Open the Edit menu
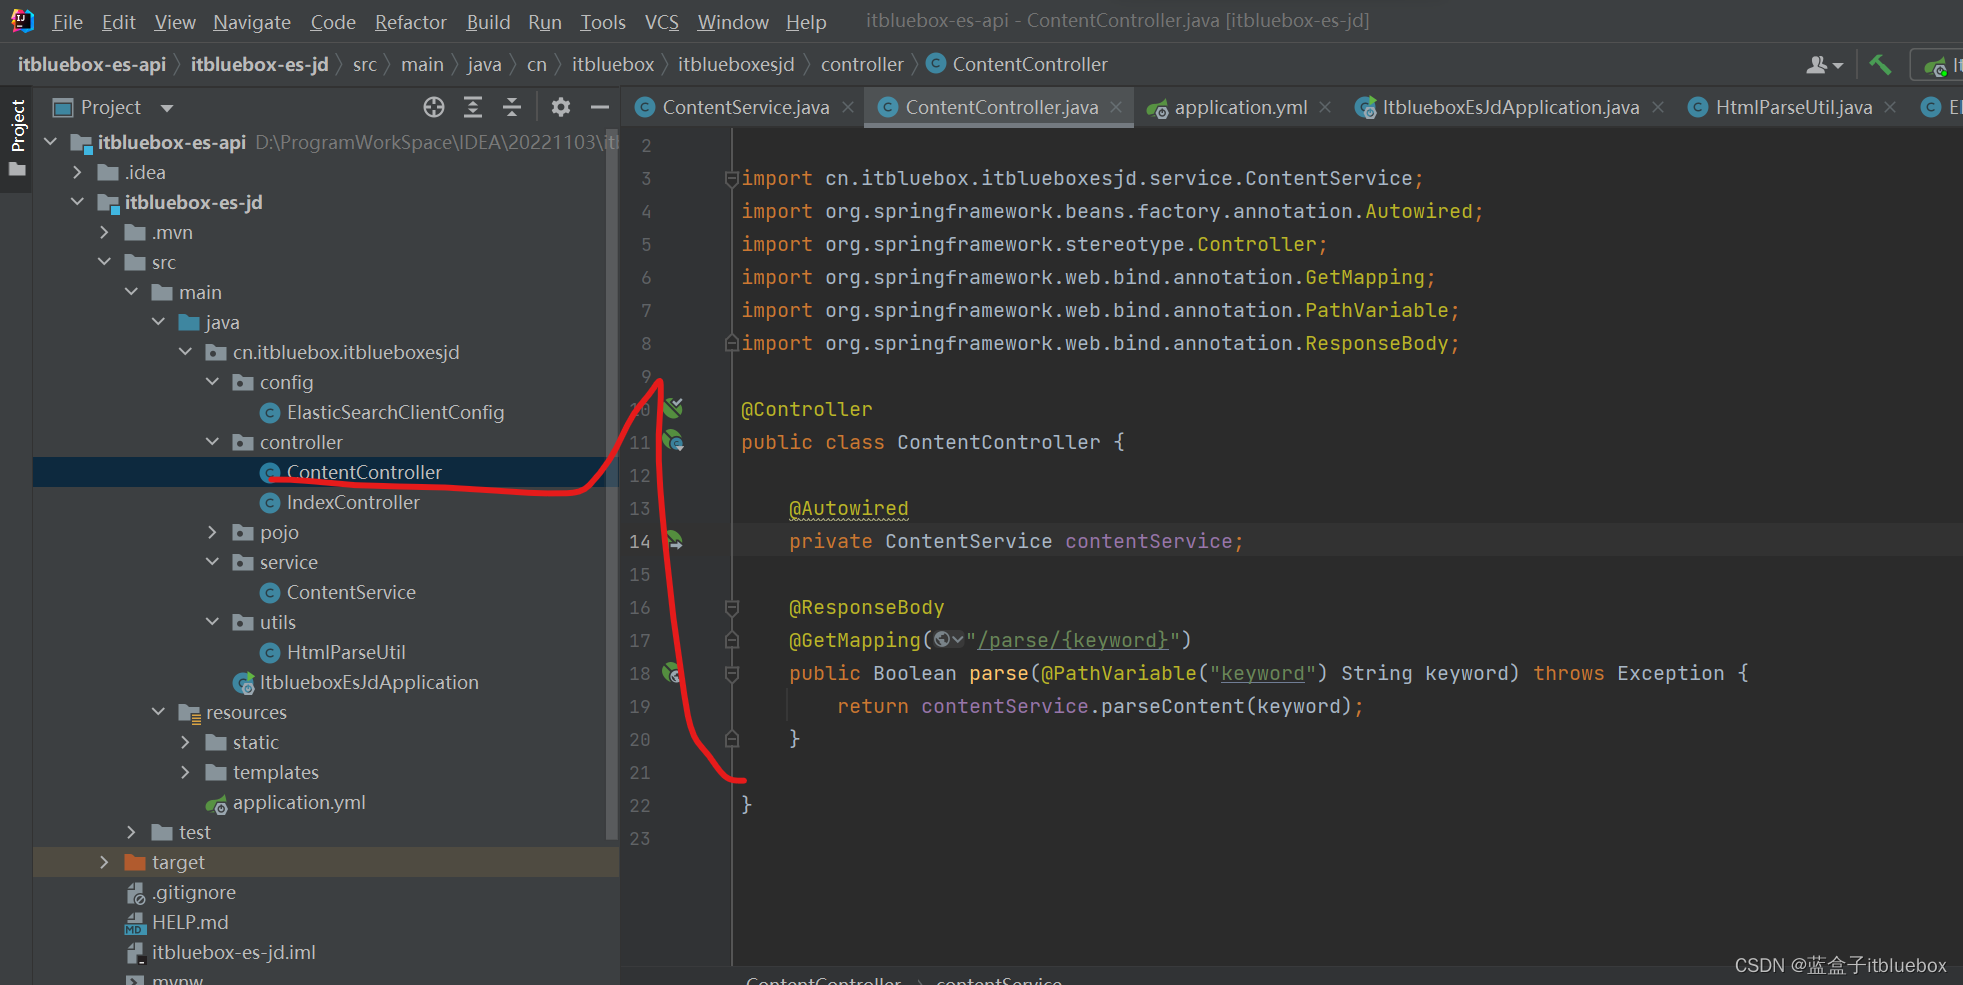1963x985 pixels. [x=118, y=22]
